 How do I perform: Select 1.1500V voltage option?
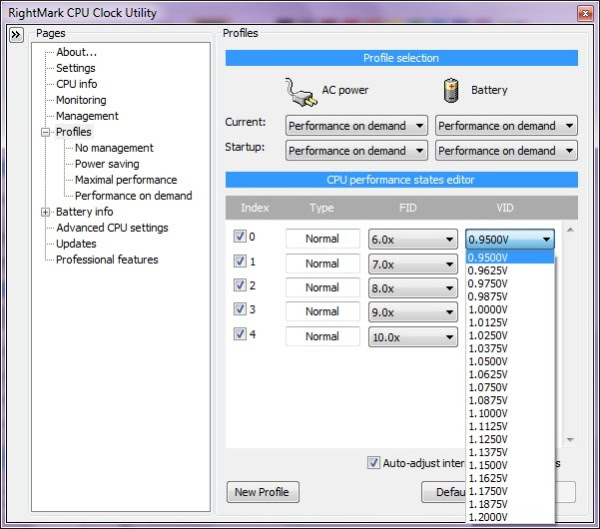tap(510, 465)
